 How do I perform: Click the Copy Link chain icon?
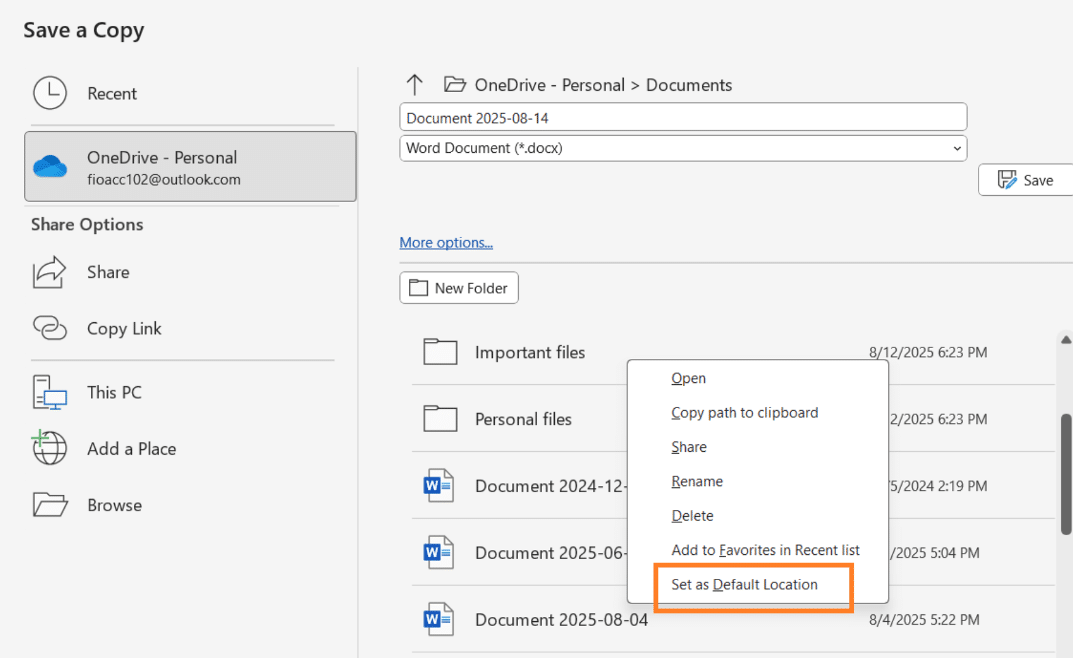[49, 328]
